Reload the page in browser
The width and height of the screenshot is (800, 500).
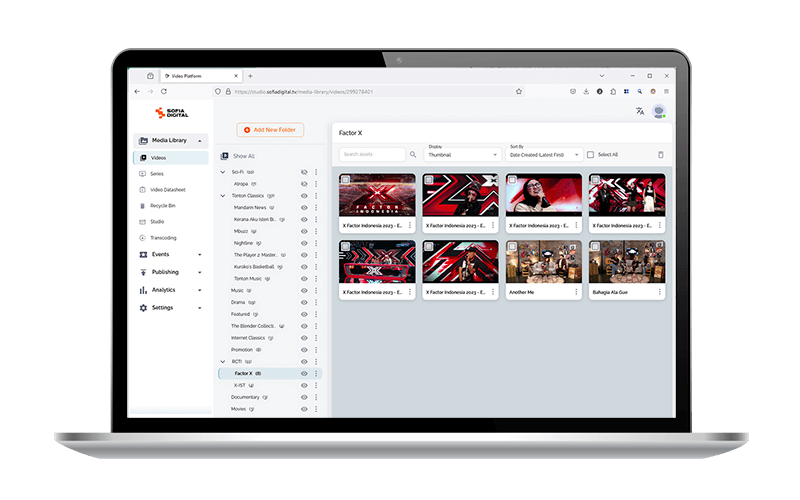[x=164, y=91]
